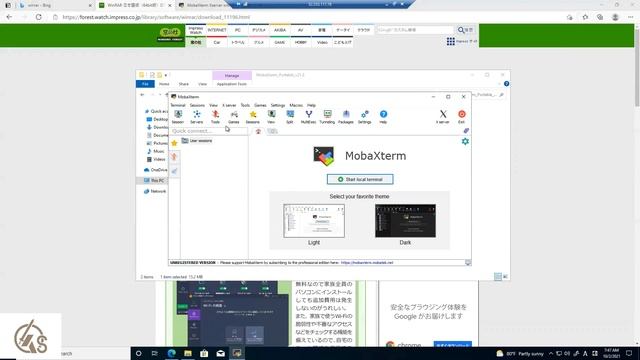640x360 pixels.
Task: Click the Quick connect input field
Action: point(209,131)
